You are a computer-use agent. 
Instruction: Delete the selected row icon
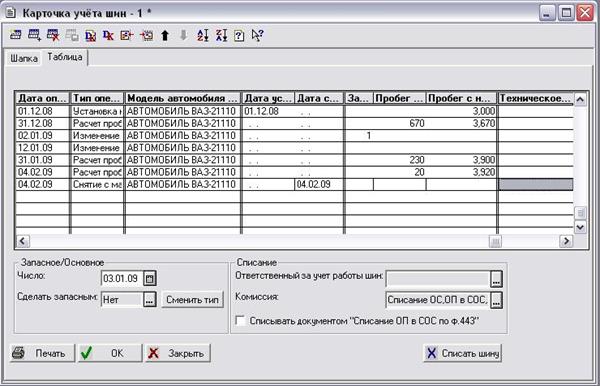click(53, 35)
